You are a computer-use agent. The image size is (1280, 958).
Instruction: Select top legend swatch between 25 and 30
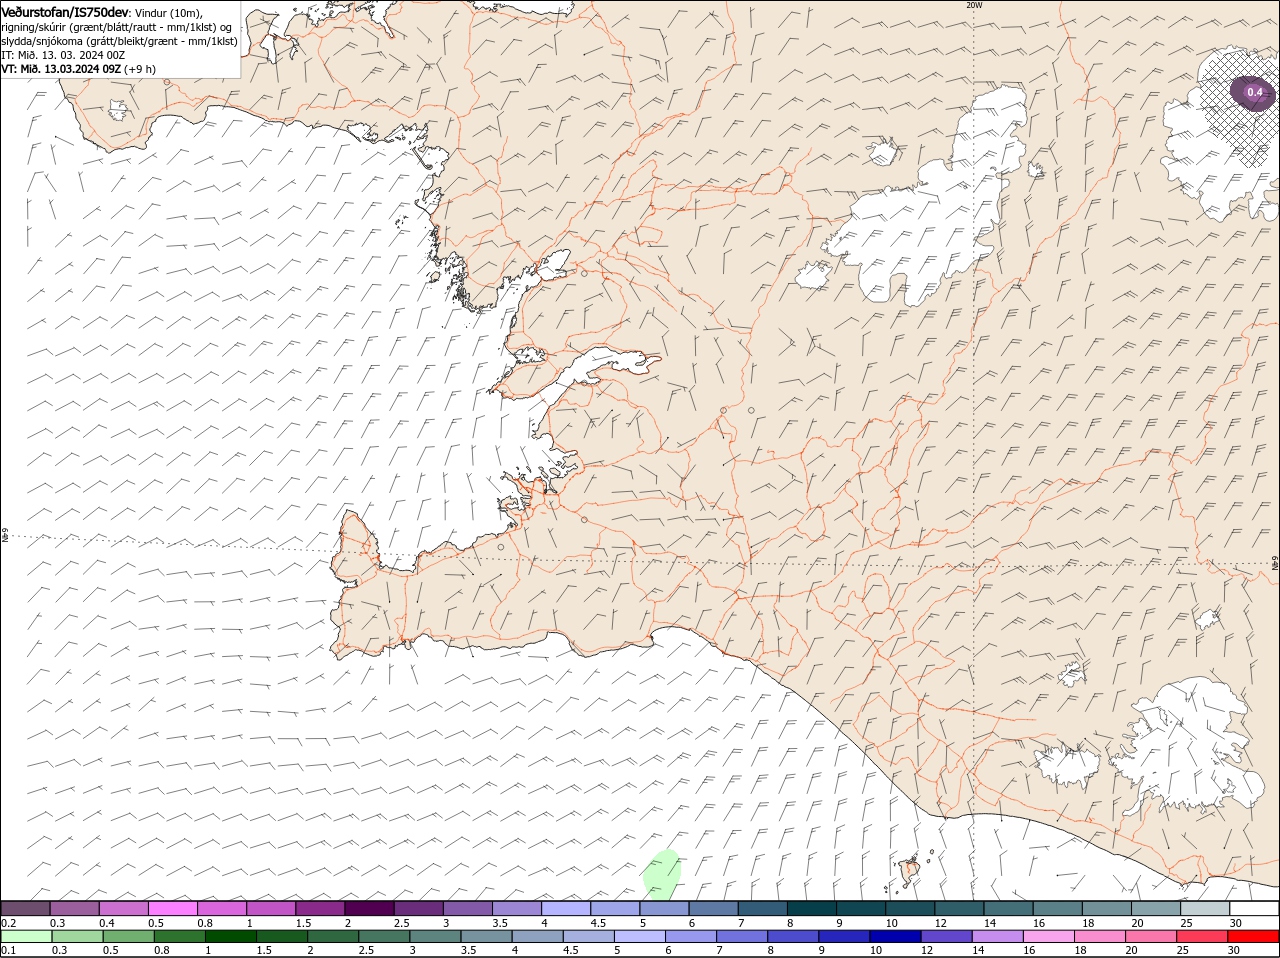pos(1205,908)
